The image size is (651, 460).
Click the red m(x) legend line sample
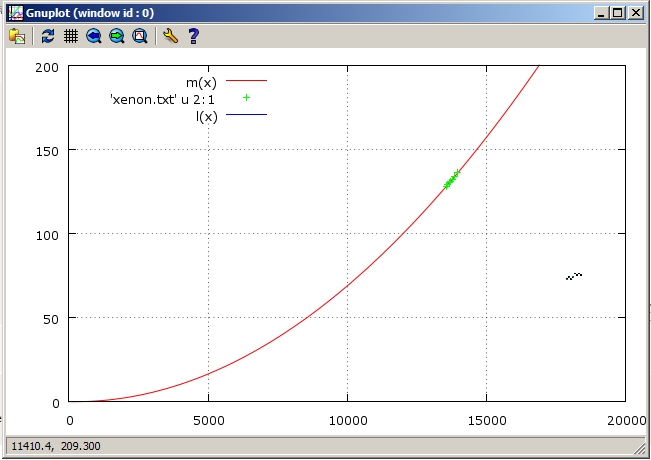tap(247, 81)
